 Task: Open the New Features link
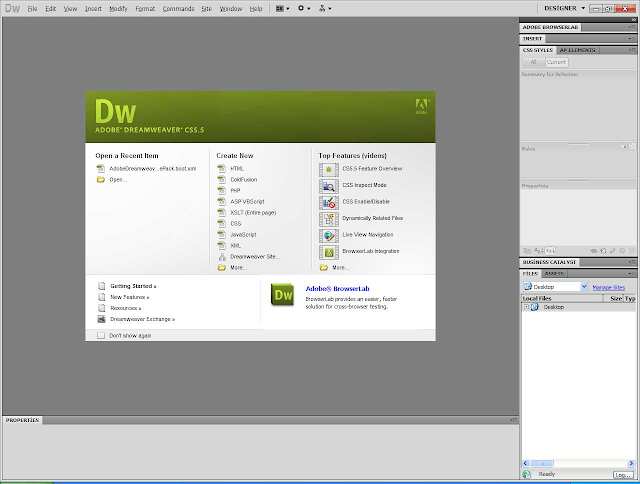click(x=129, y=297)
